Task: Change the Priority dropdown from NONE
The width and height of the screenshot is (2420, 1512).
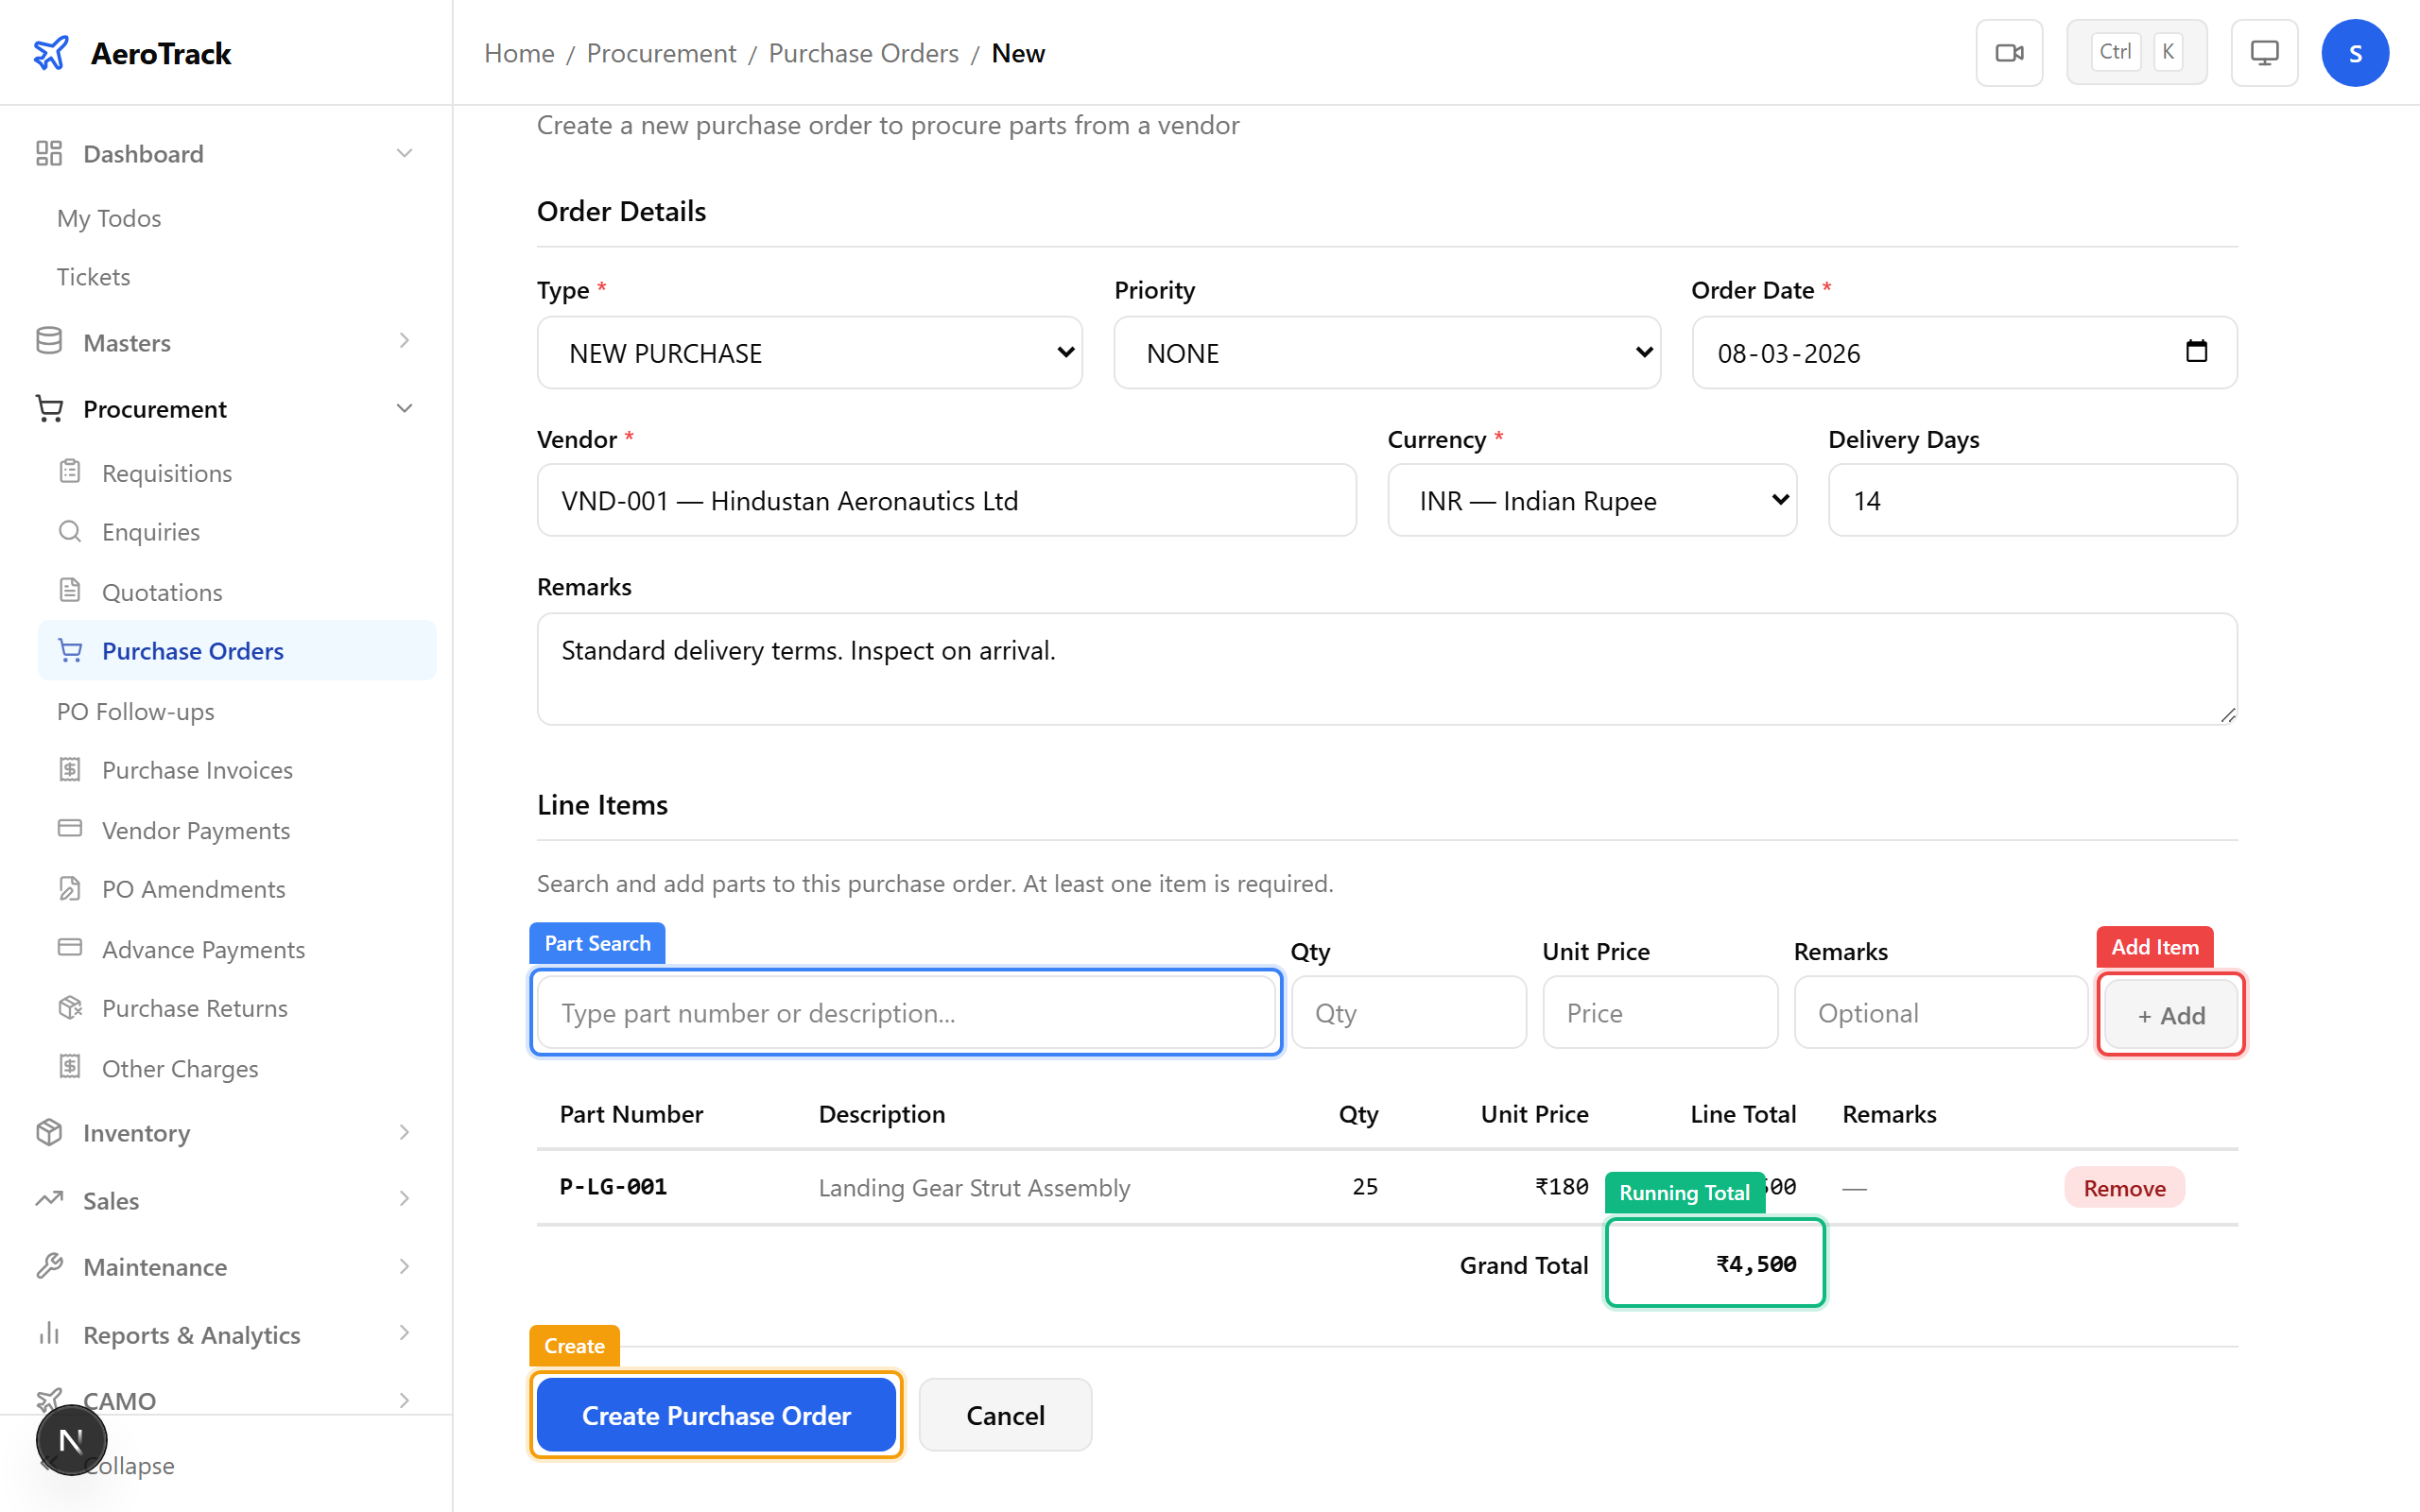Action: (1386, 352)
